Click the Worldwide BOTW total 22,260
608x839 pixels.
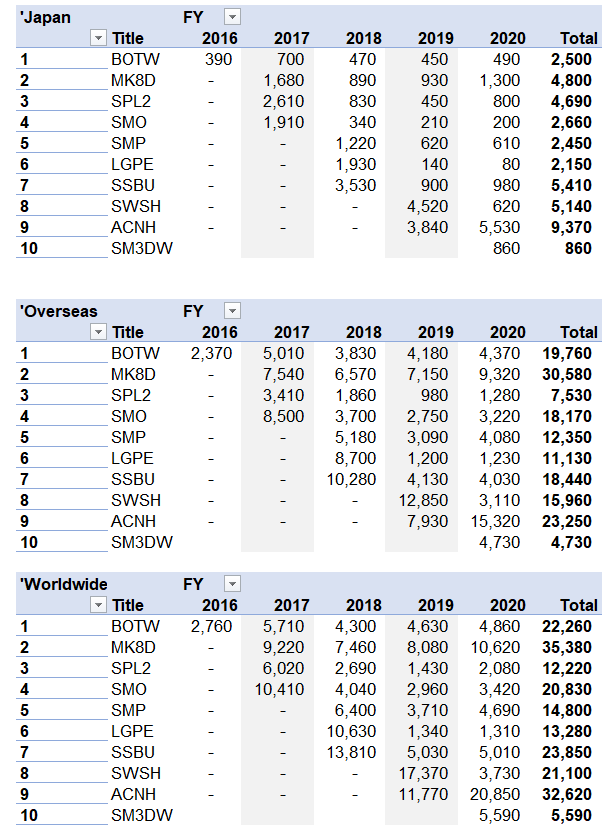pyautogui.click(x=567, y=626)
